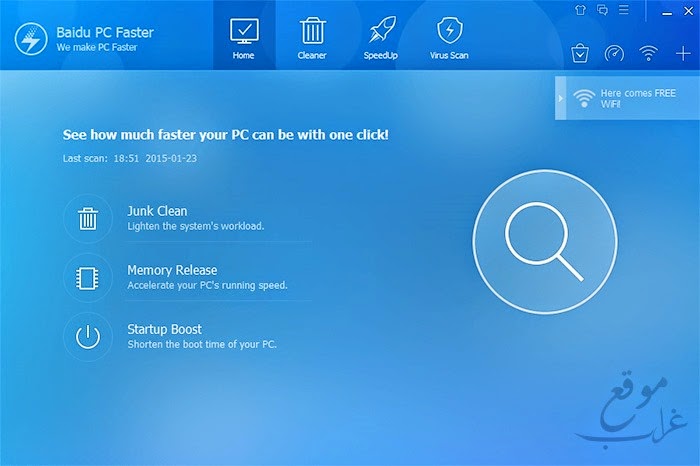Viewport: 700px width, 466px height.
Task: Open the speedometer speed test icon
Action: [614, 54]
